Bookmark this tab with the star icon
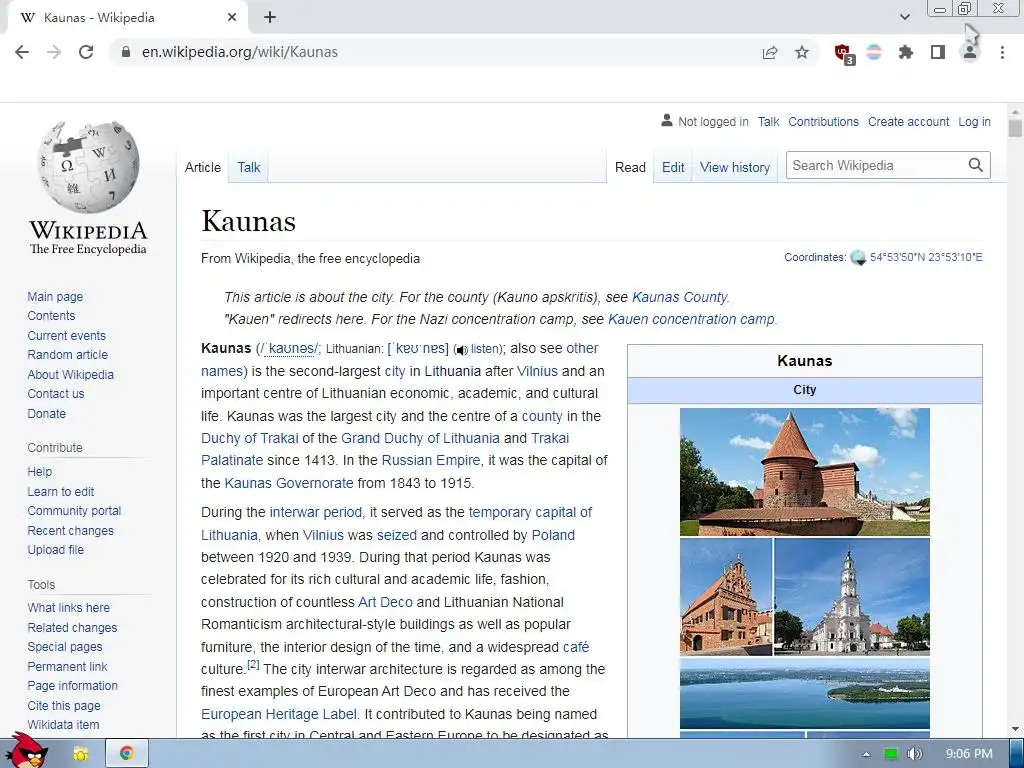The image size is (1024, 768). coord(802,52)
